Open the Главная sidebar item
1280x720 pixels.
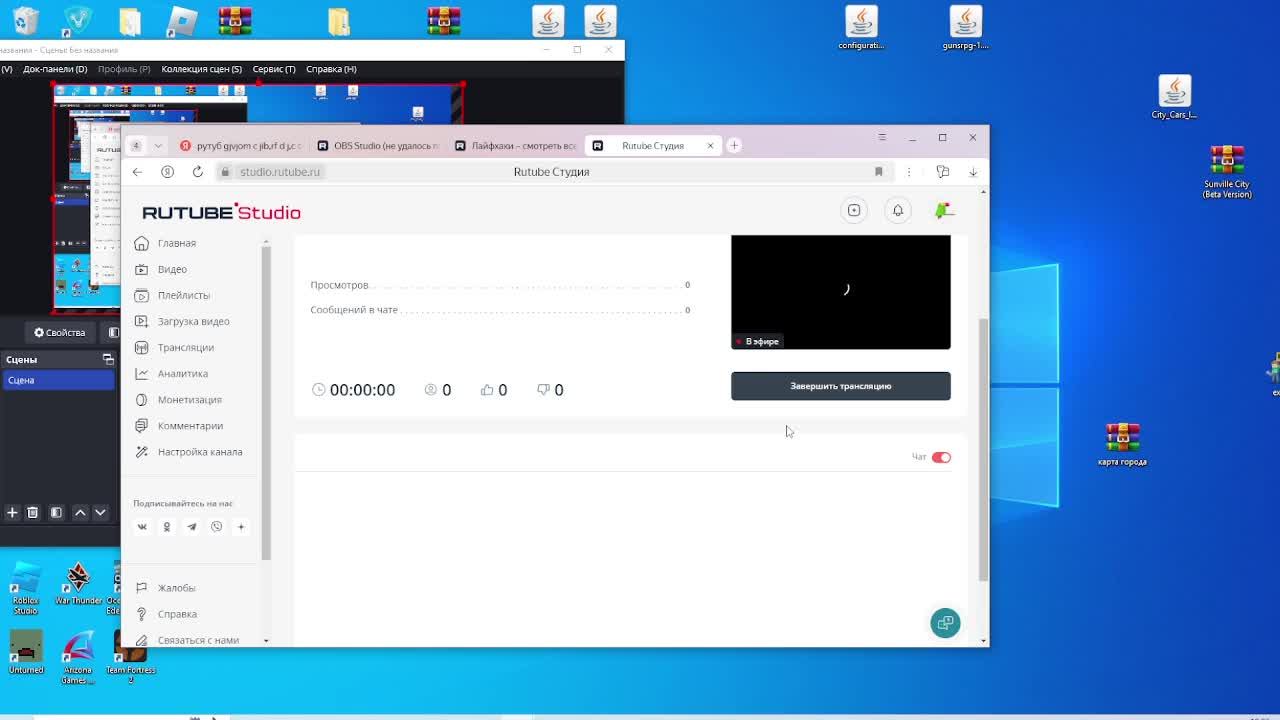pos(177,243)
